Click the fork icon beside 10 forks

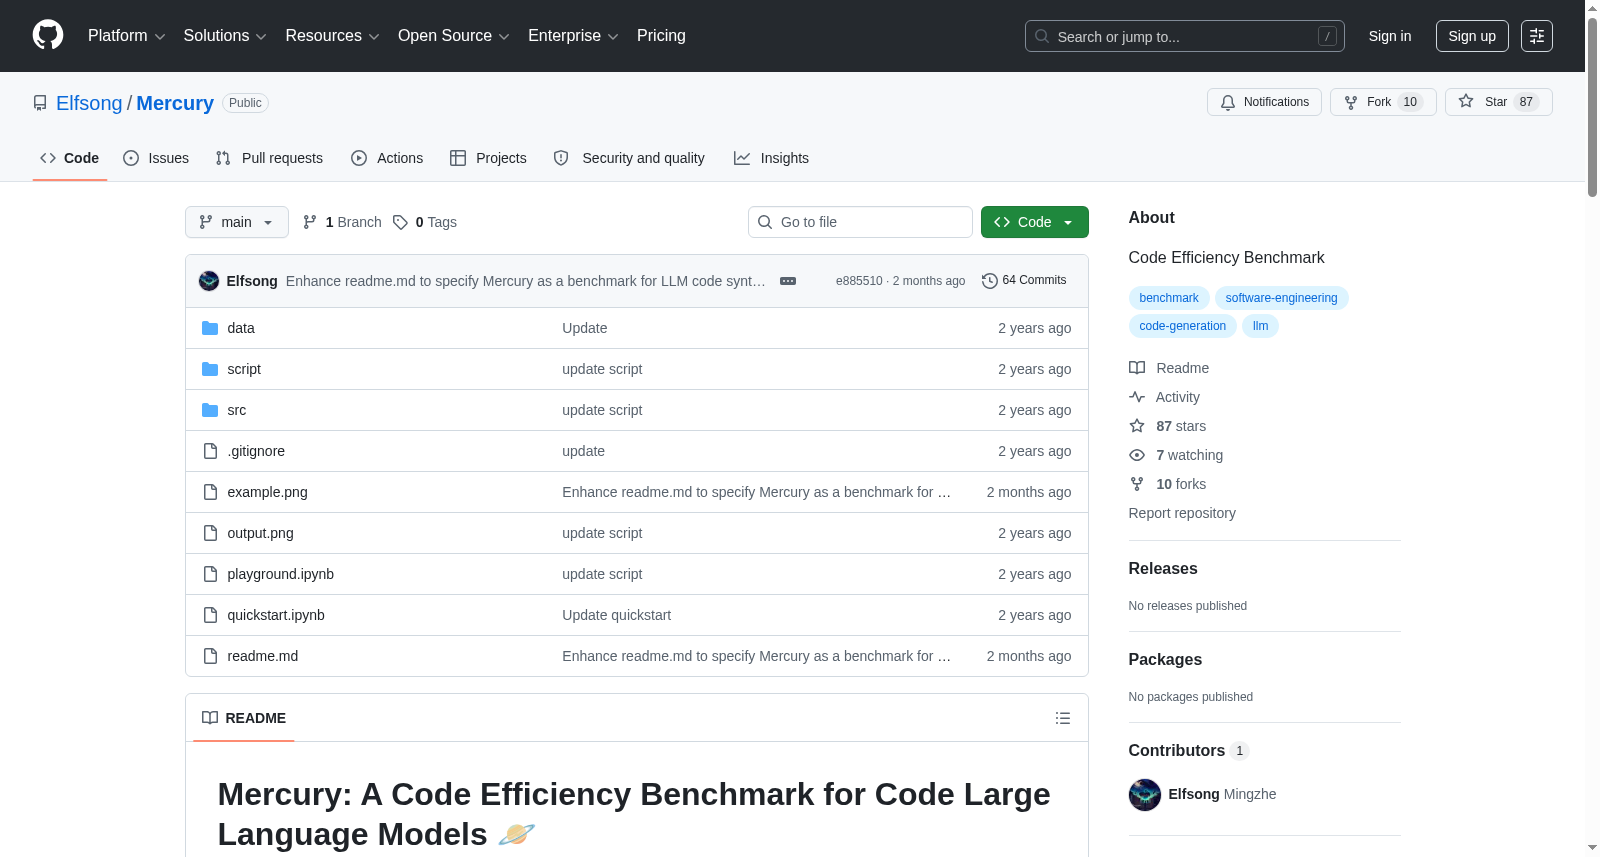coord(1137,484)
